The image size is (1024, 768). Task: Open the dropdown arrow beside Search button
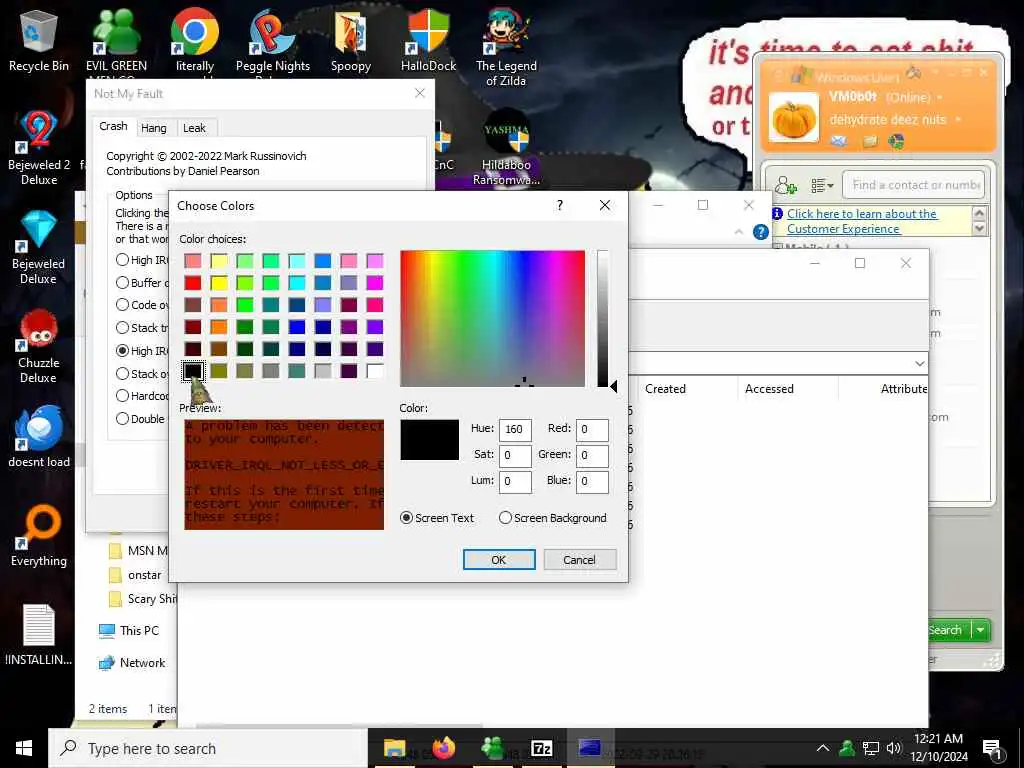pyautogui.click(x=980, y=630)
